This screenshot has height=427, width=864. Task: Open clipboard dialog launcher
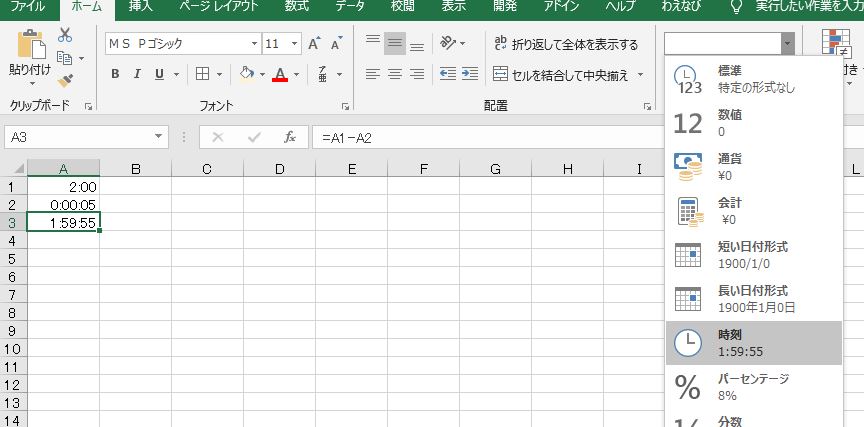88,107
